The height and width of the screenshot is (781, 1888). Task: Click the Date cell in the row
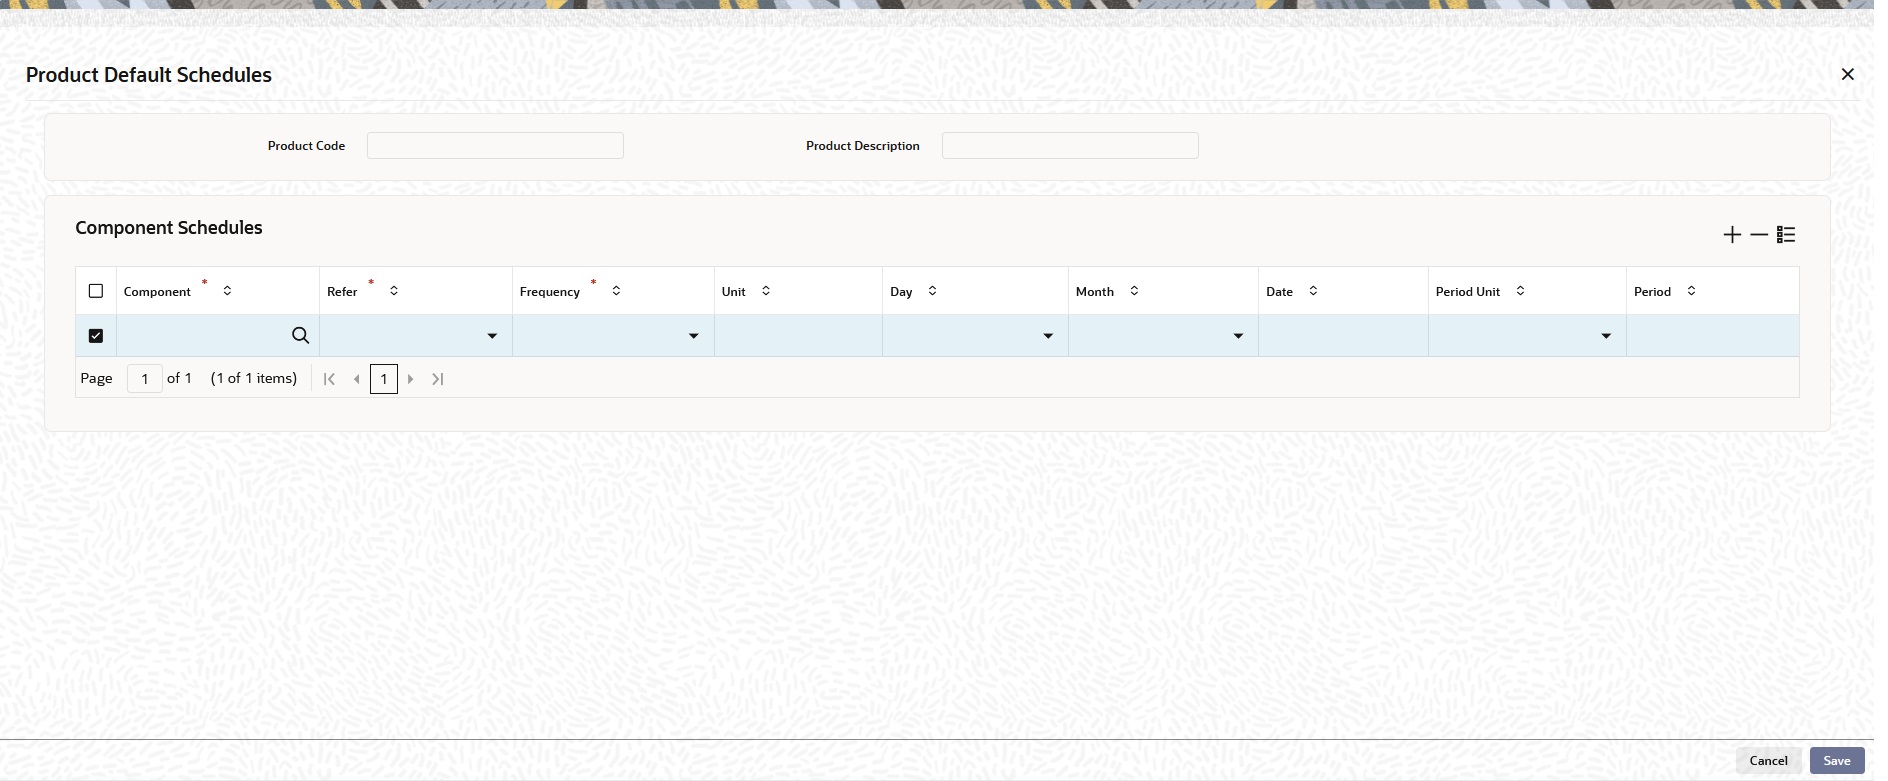[1343, 336]
